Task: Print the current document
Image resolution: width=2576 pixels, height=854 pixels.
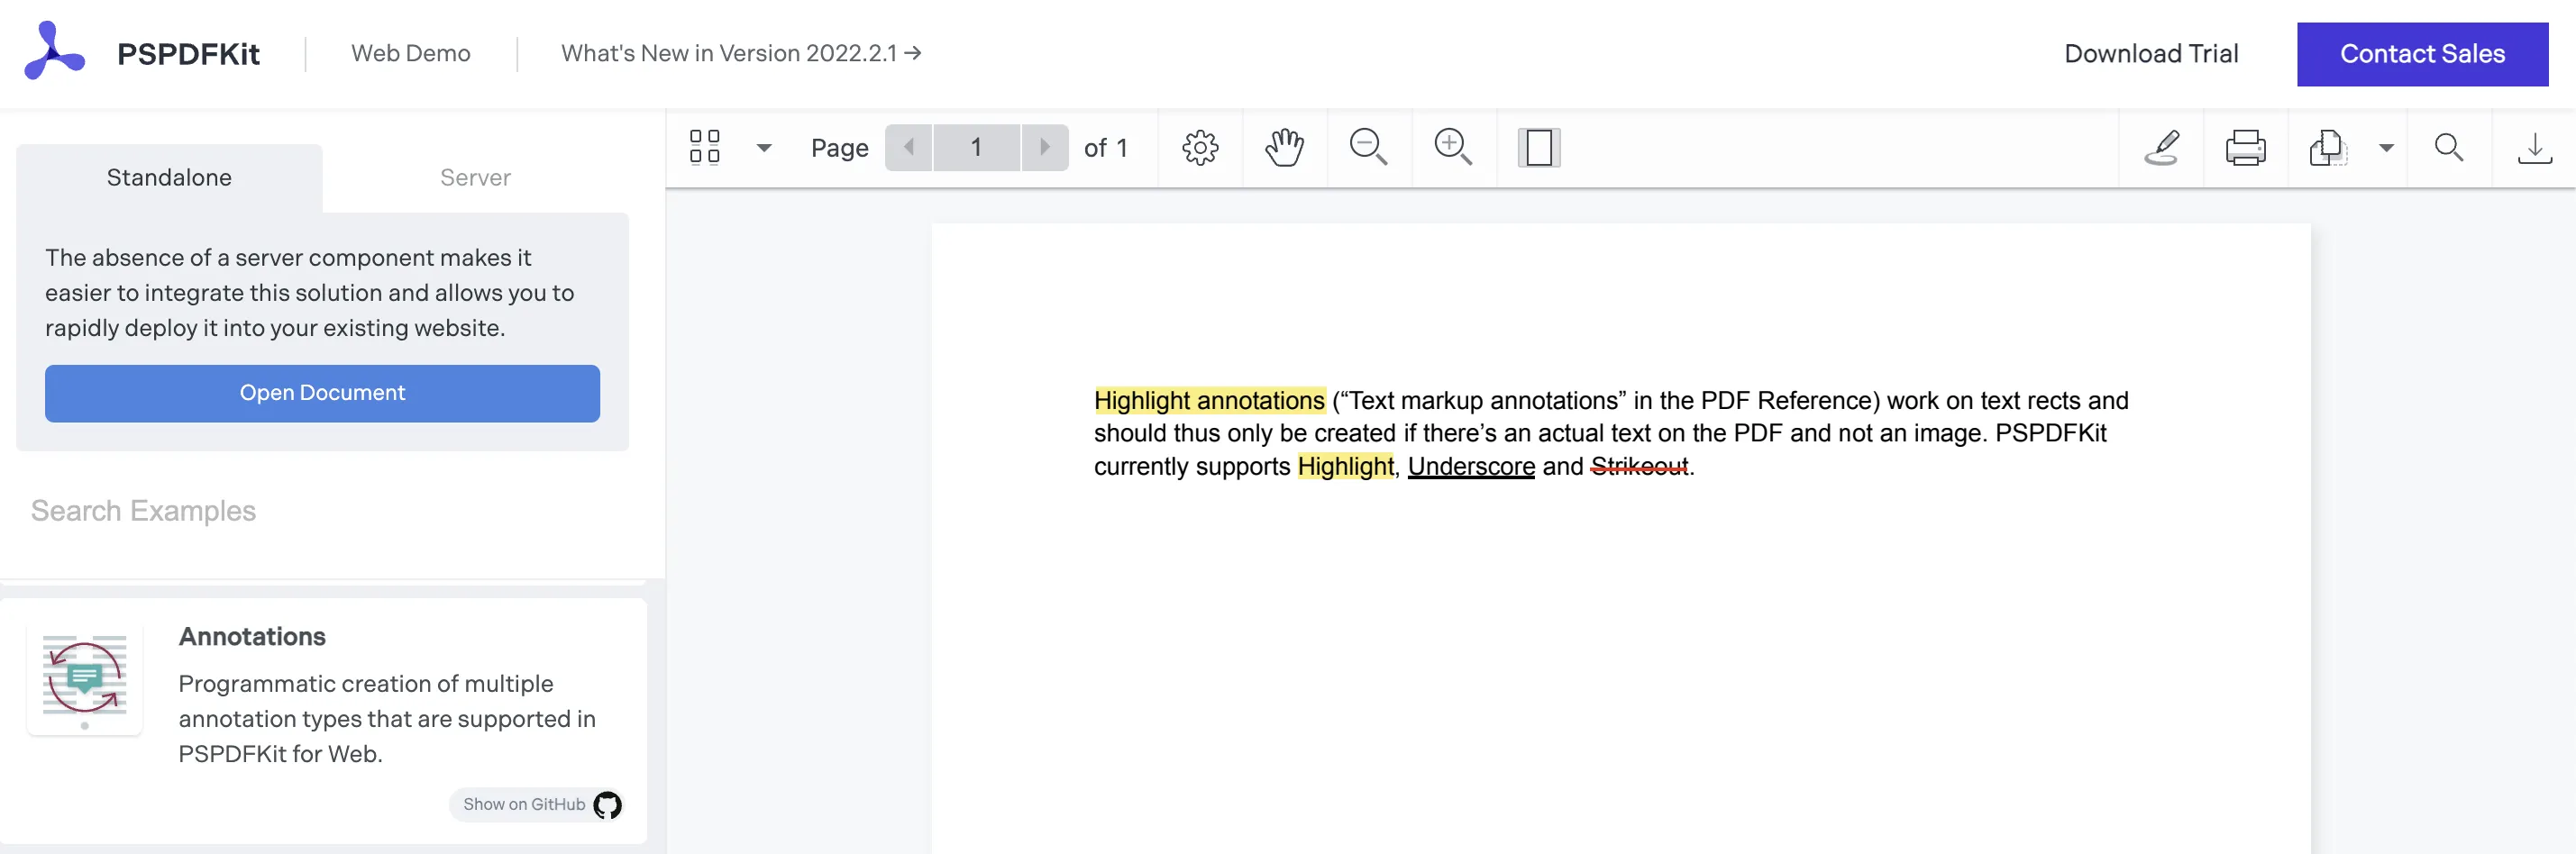Action: tap(2246, 147)
